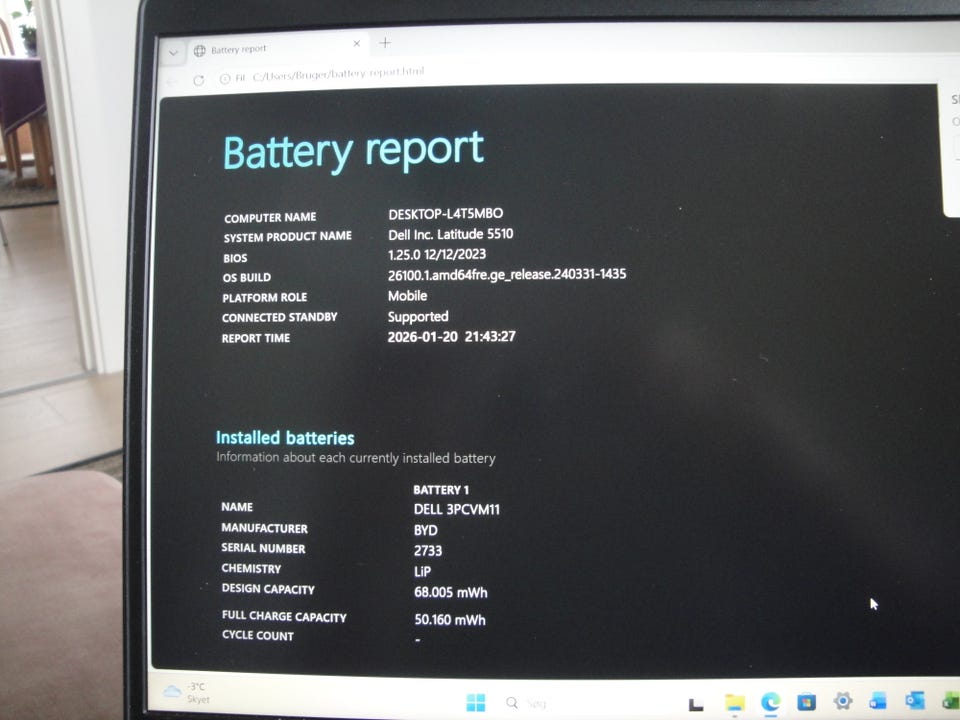Select the OS build string
960x720 pixels.
pyautogui.click(x=507, y=275)
